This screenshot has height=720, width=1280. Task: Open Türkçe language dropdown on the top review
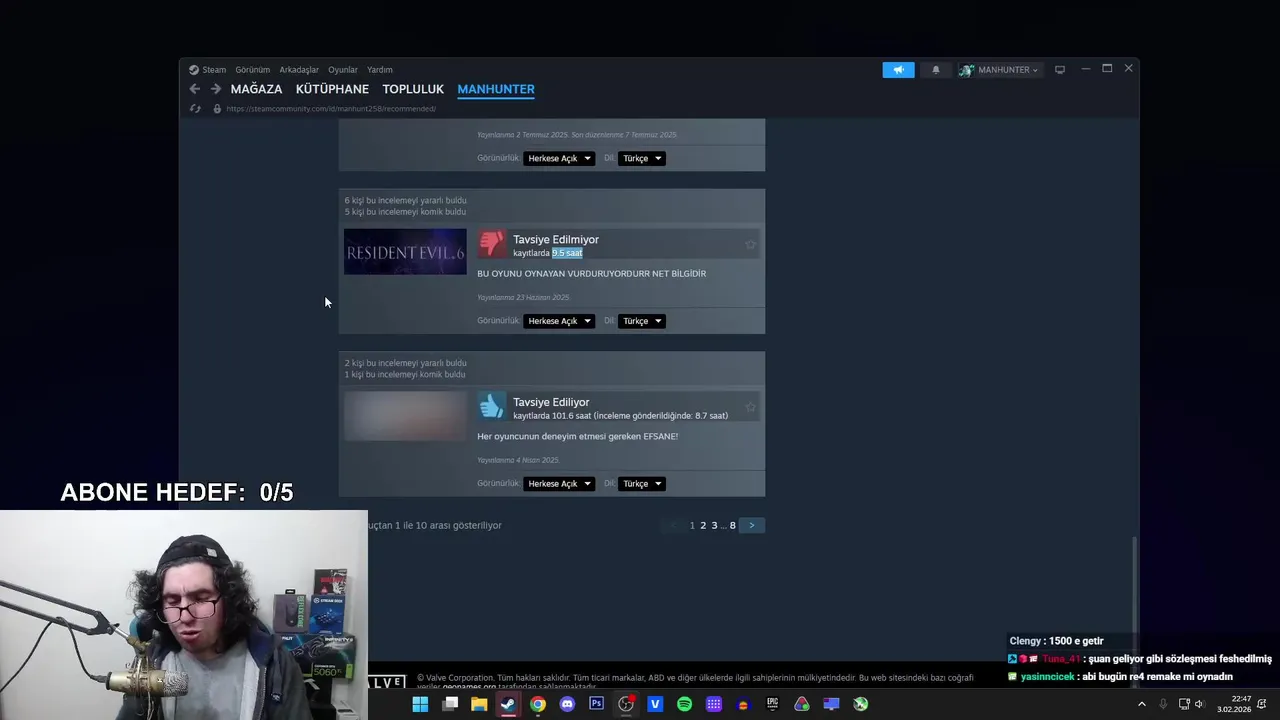tap(642, 158)
